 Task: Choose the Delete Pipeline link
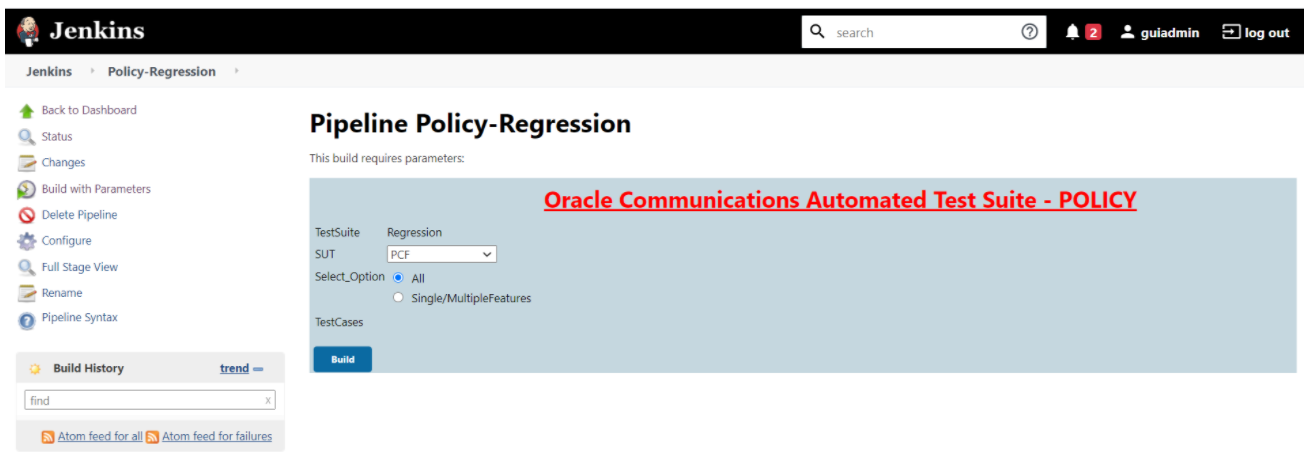click(79, 214)
